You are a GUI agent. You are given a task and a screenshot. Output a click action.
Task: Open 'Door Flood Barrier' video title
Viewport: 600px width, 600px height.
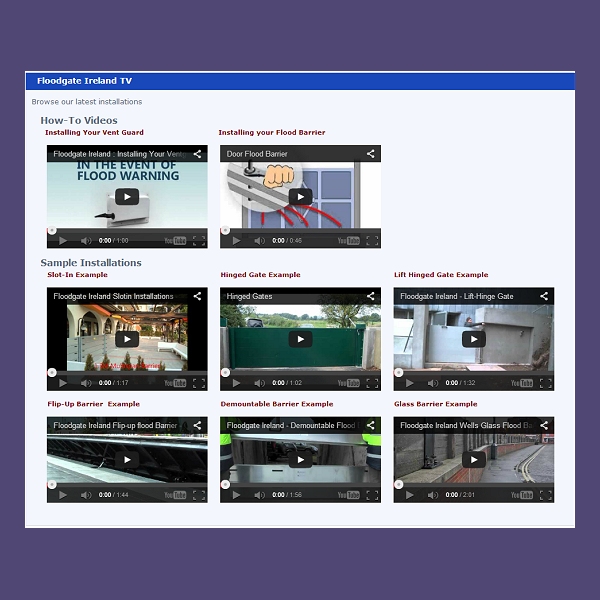[x=257, y=154]
